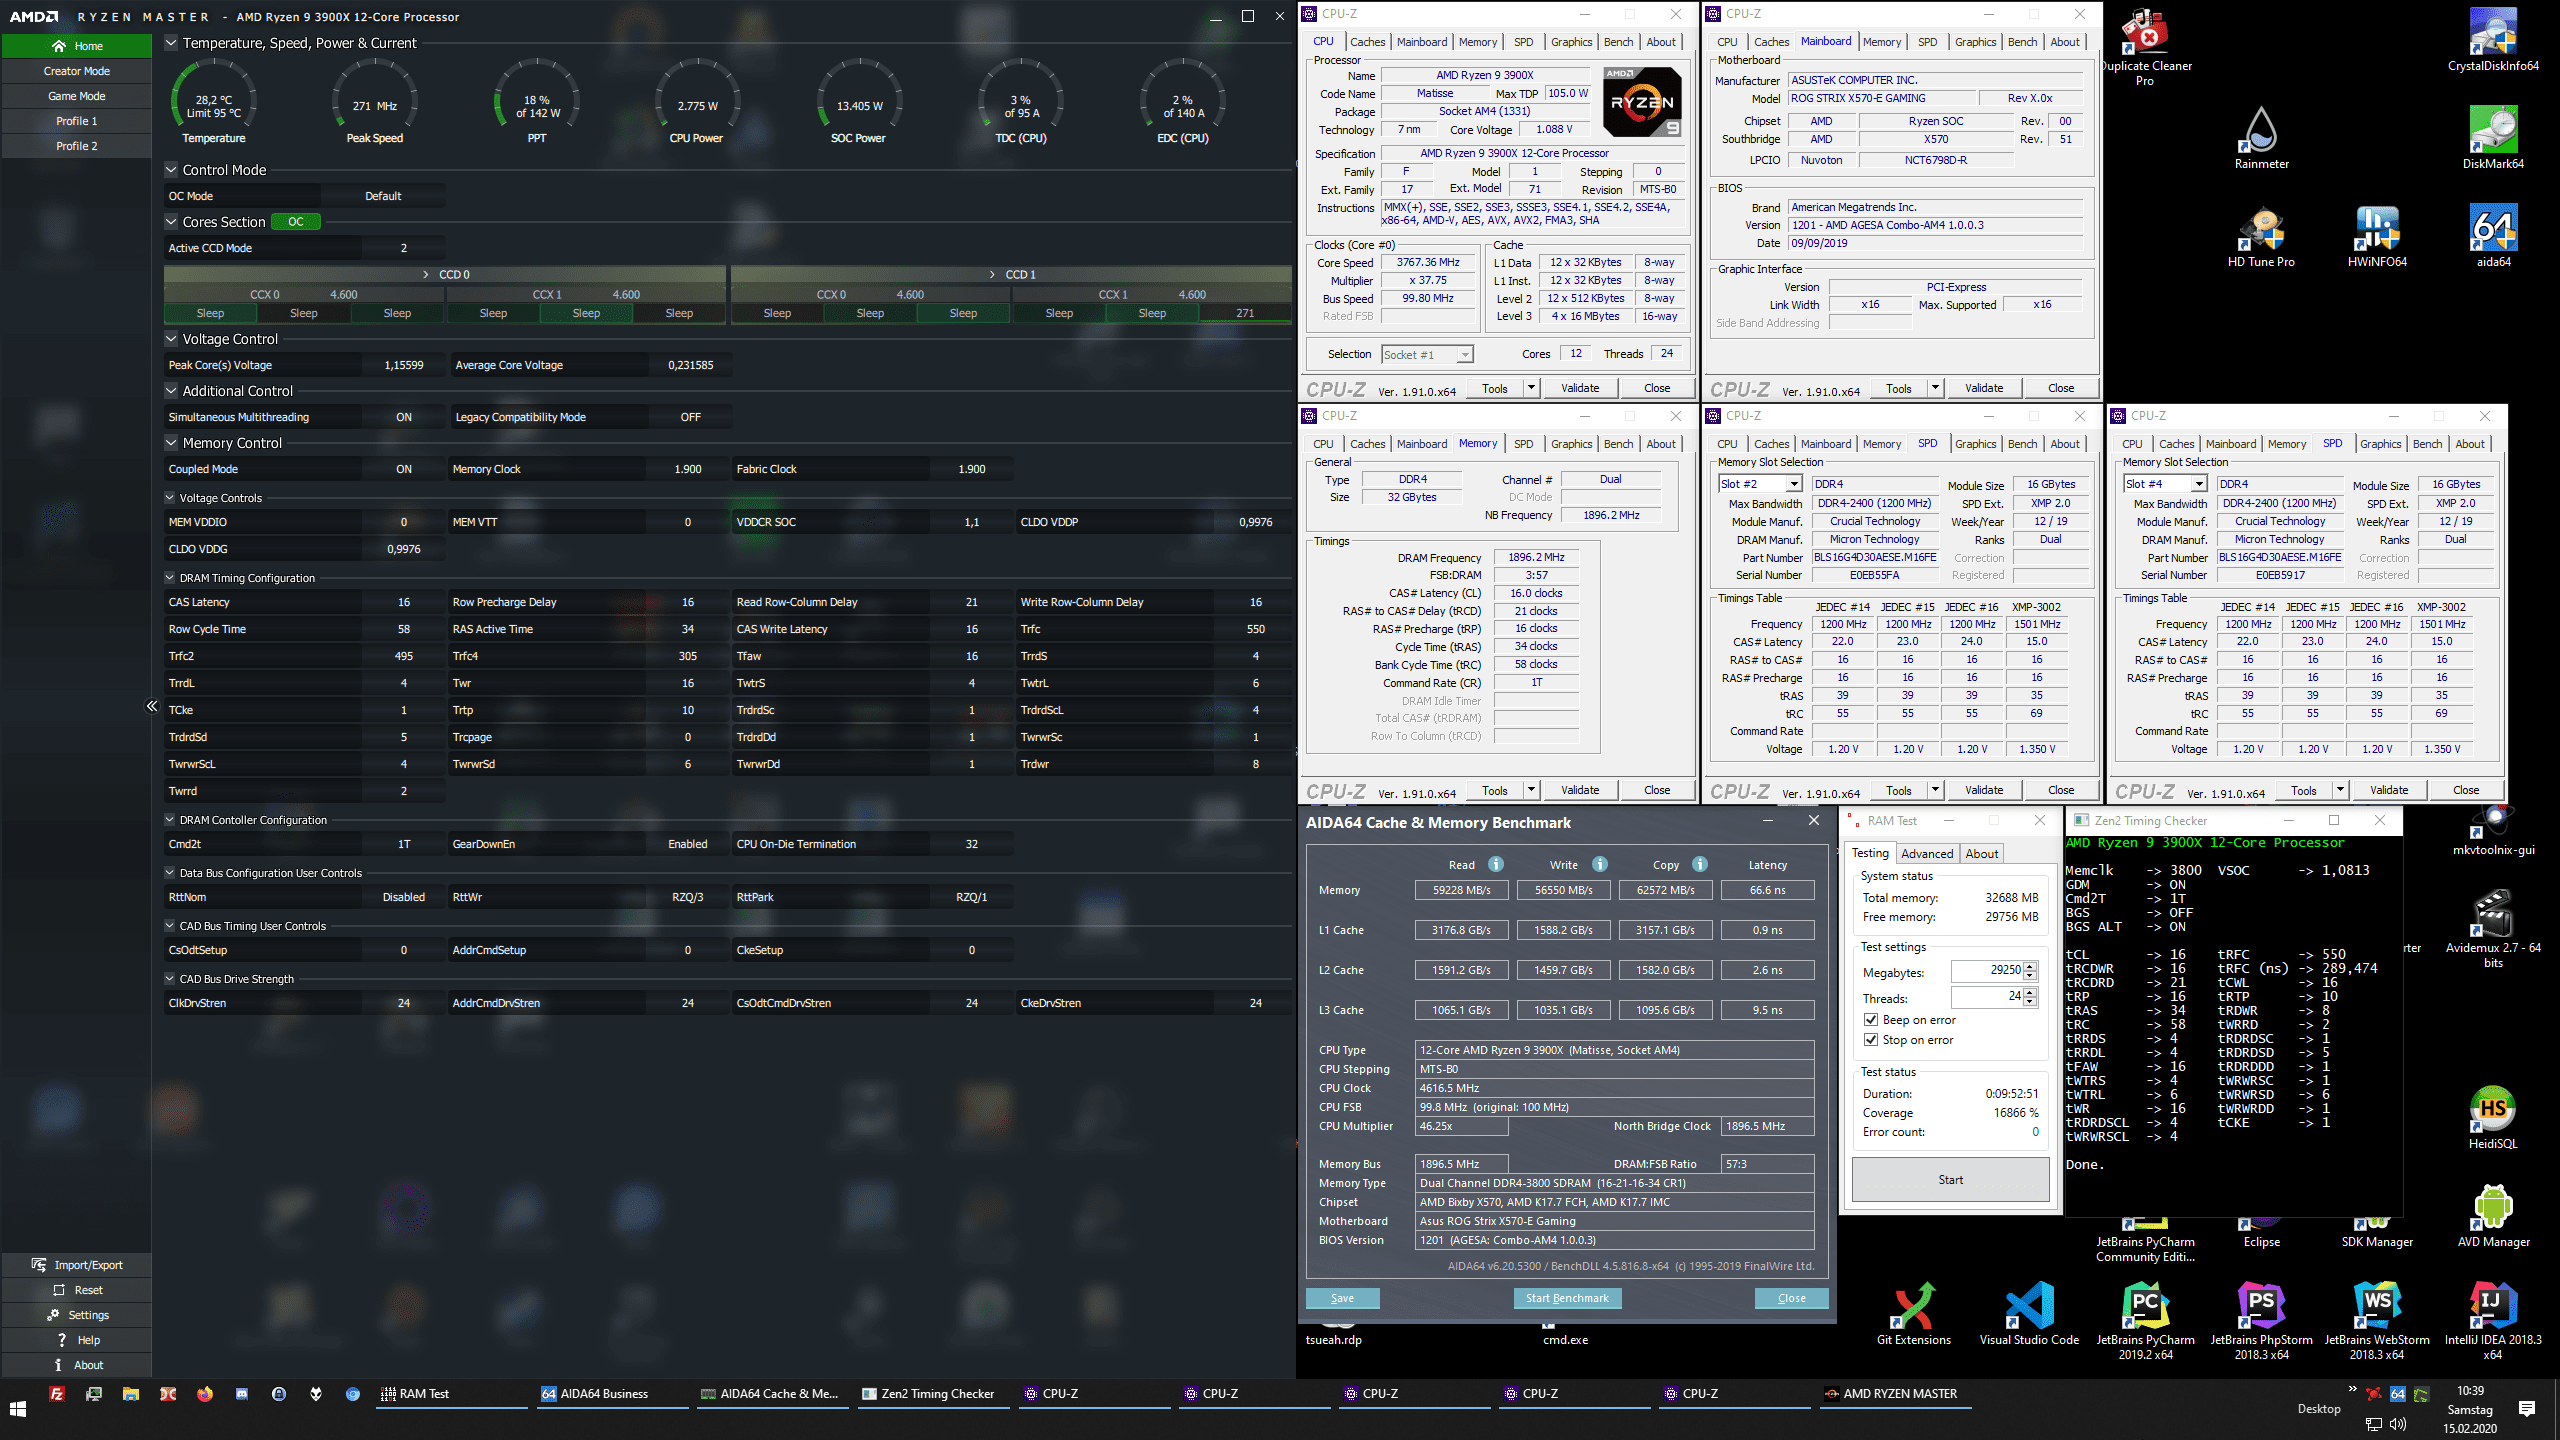Open File Explorer from the taskbar
The width and height of the screenshot is (2560, 1440).
131,1394
